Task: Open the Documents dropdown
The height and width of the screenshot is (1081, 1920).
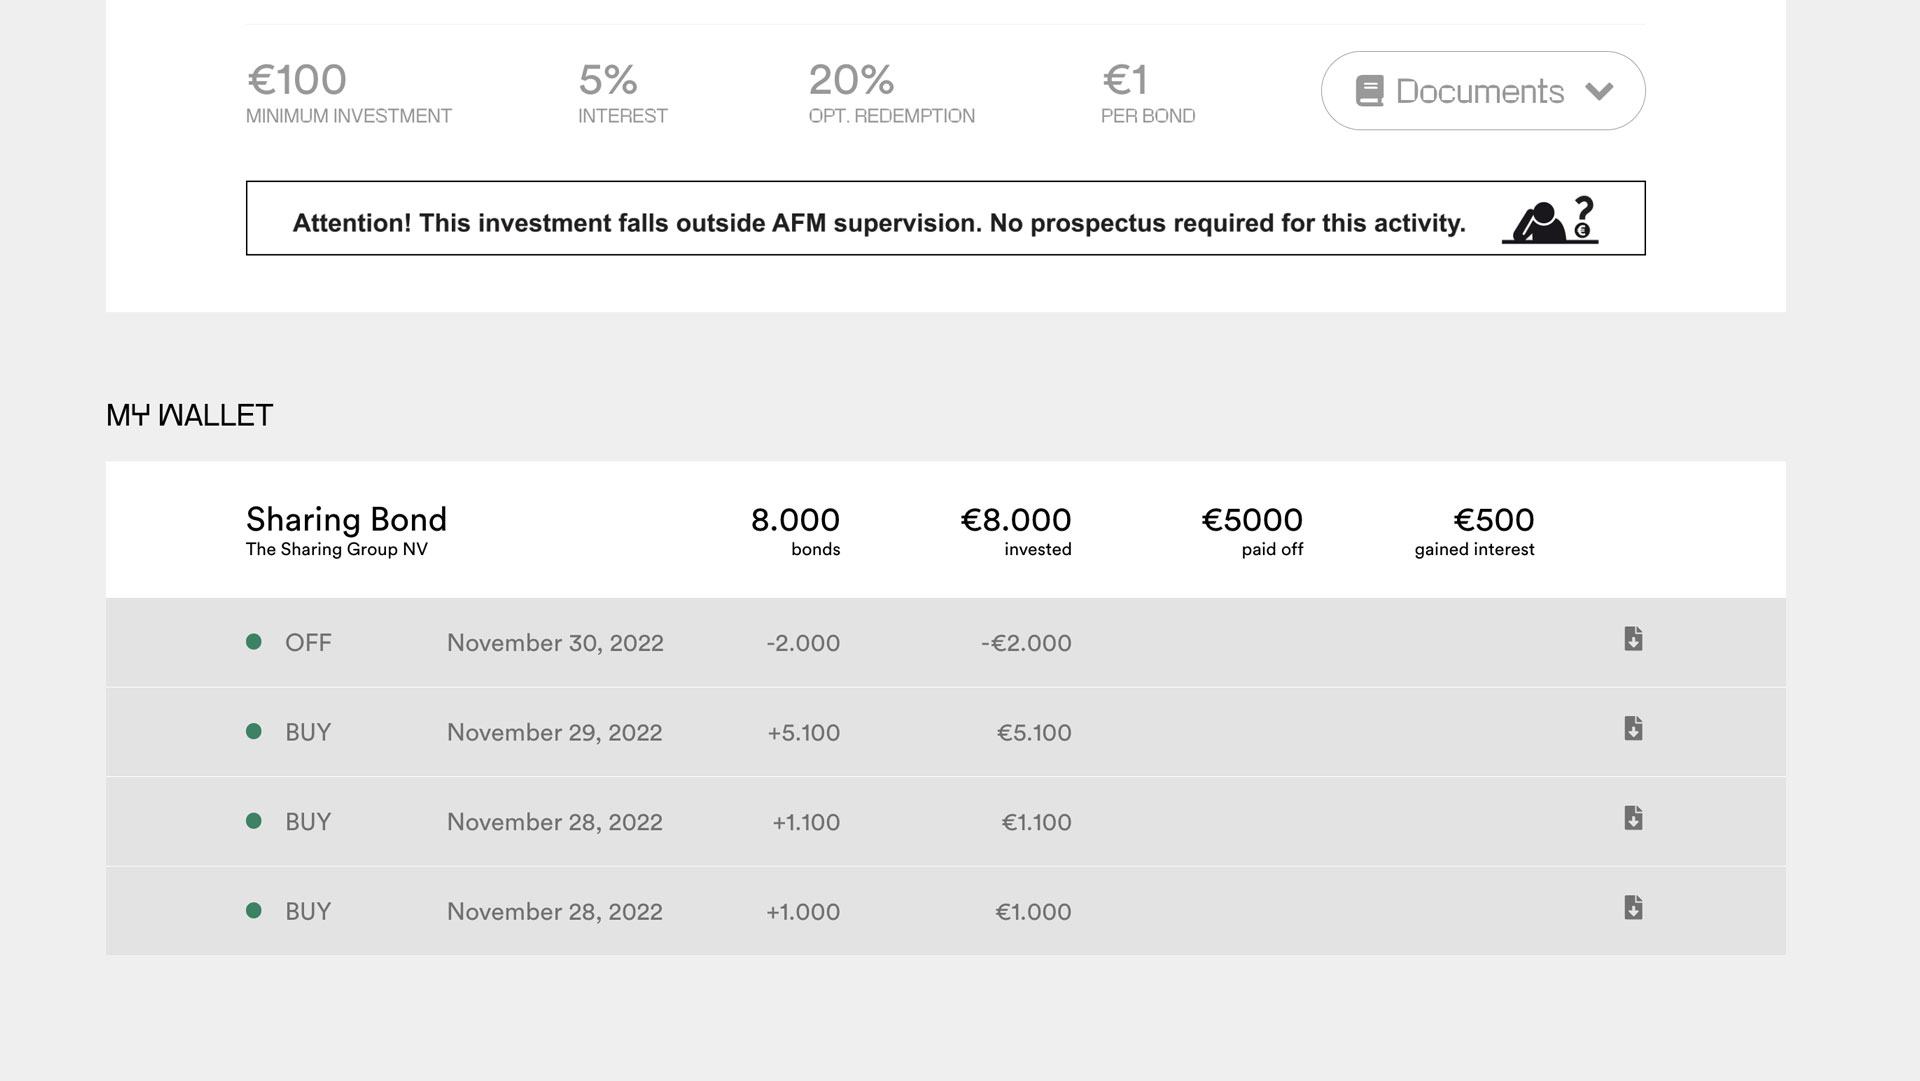Action: click(1483, 91)
